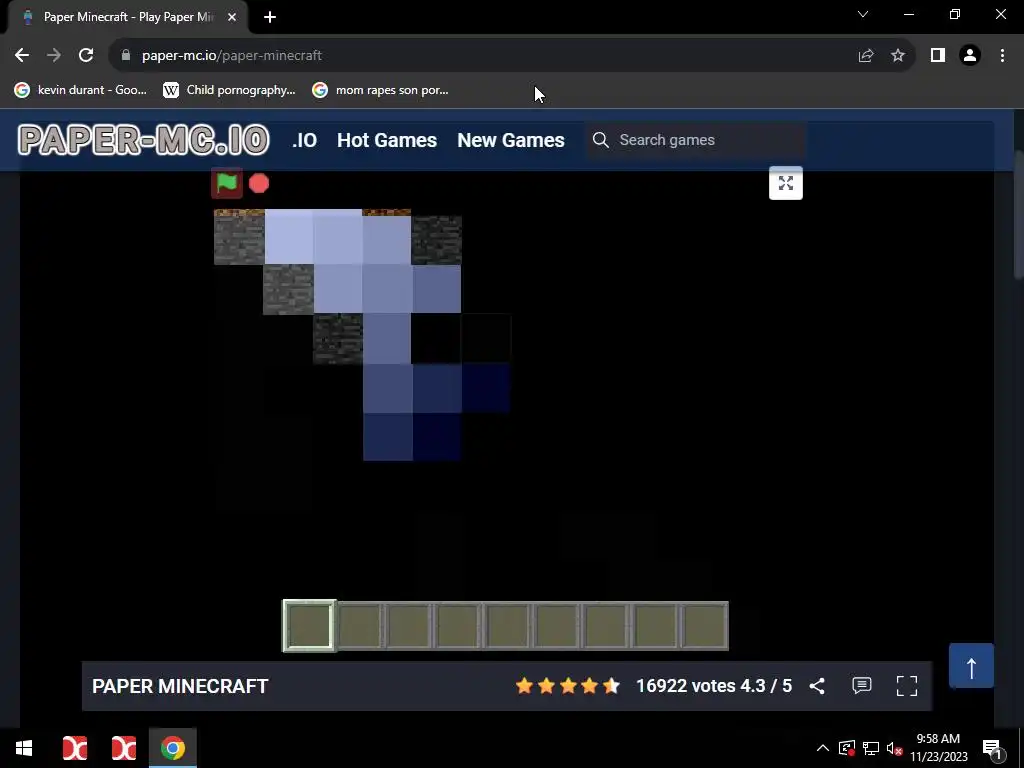Screen dimensions: 1024x768
Task: Open the Windows Start menu
Action: tap(24, 748)
